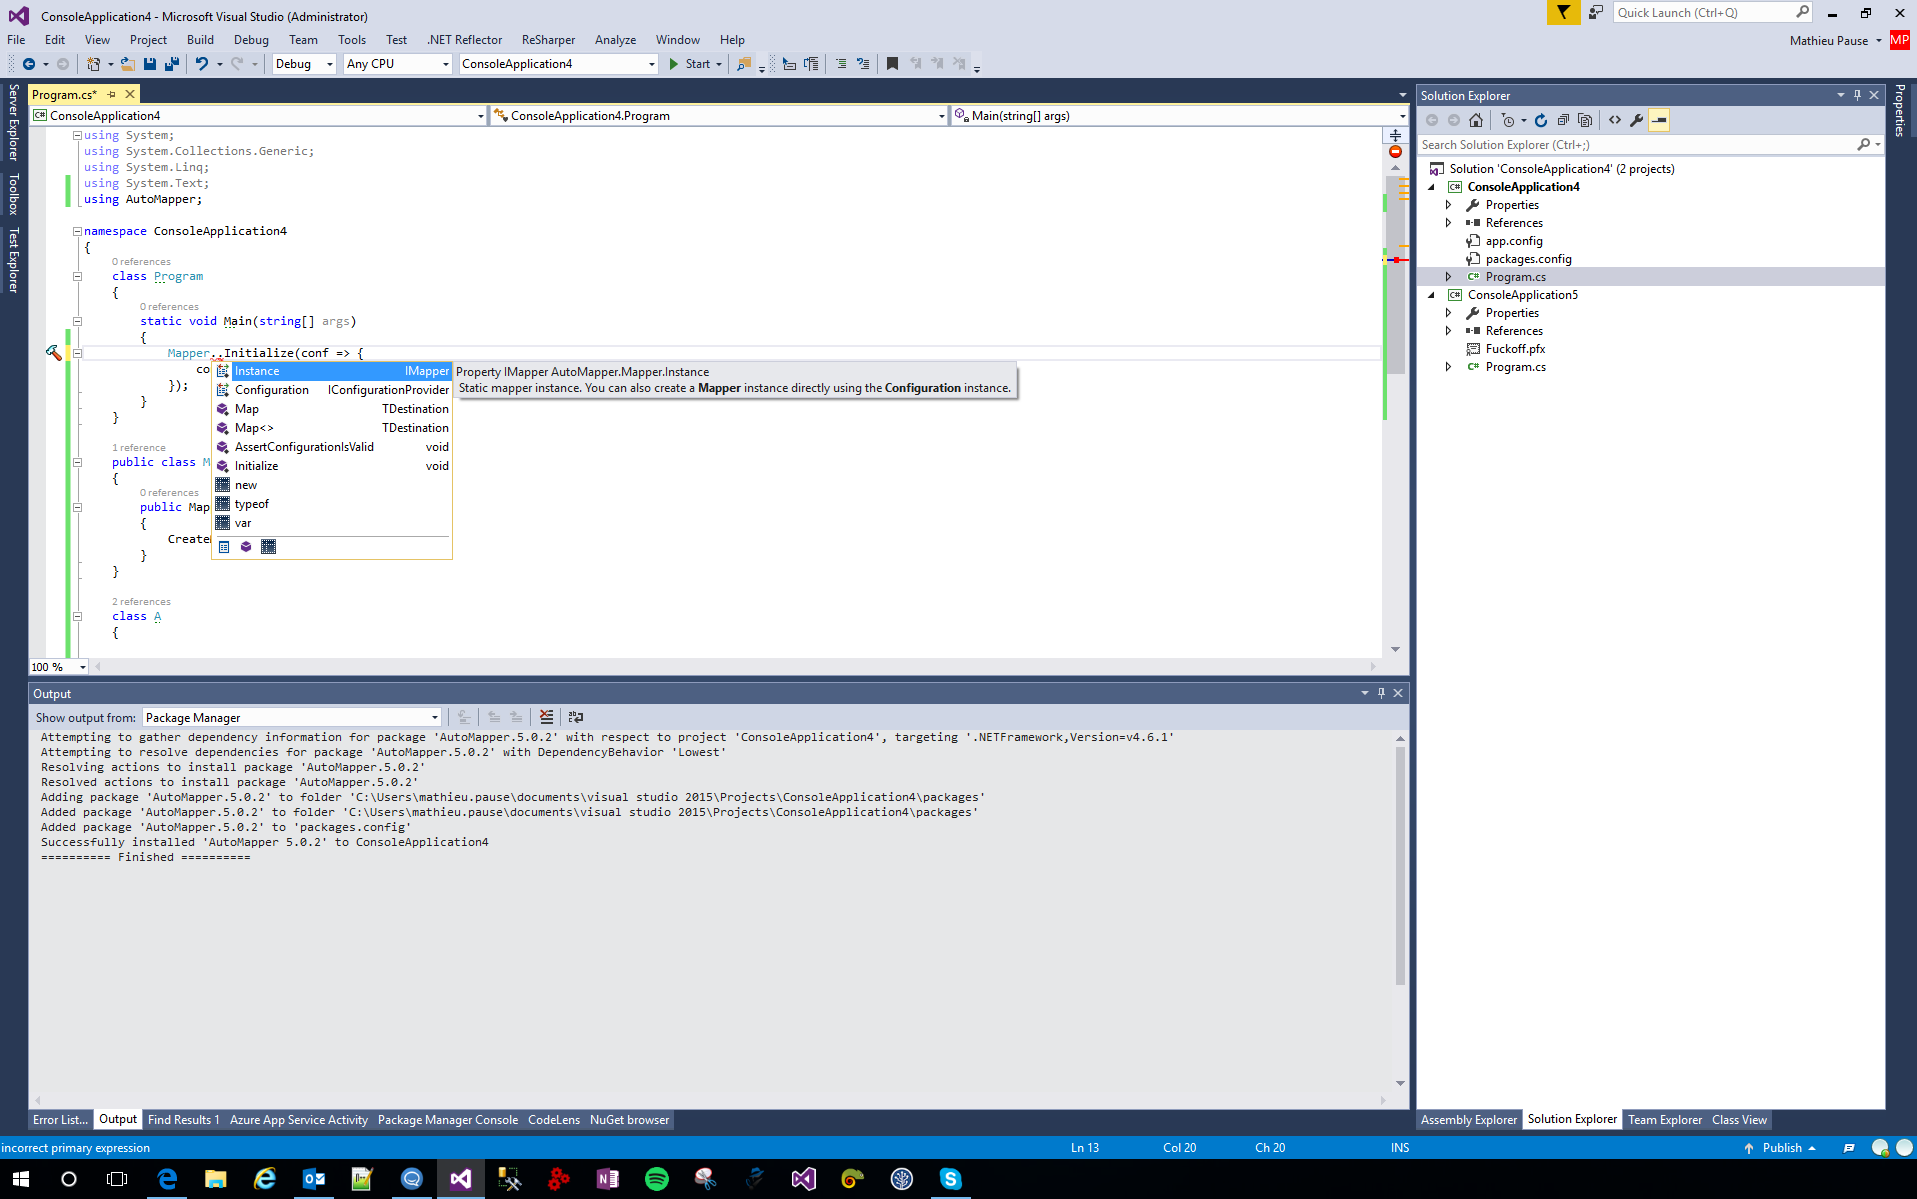
Task: Open the ReSharper menu
Action: (548, 40)
